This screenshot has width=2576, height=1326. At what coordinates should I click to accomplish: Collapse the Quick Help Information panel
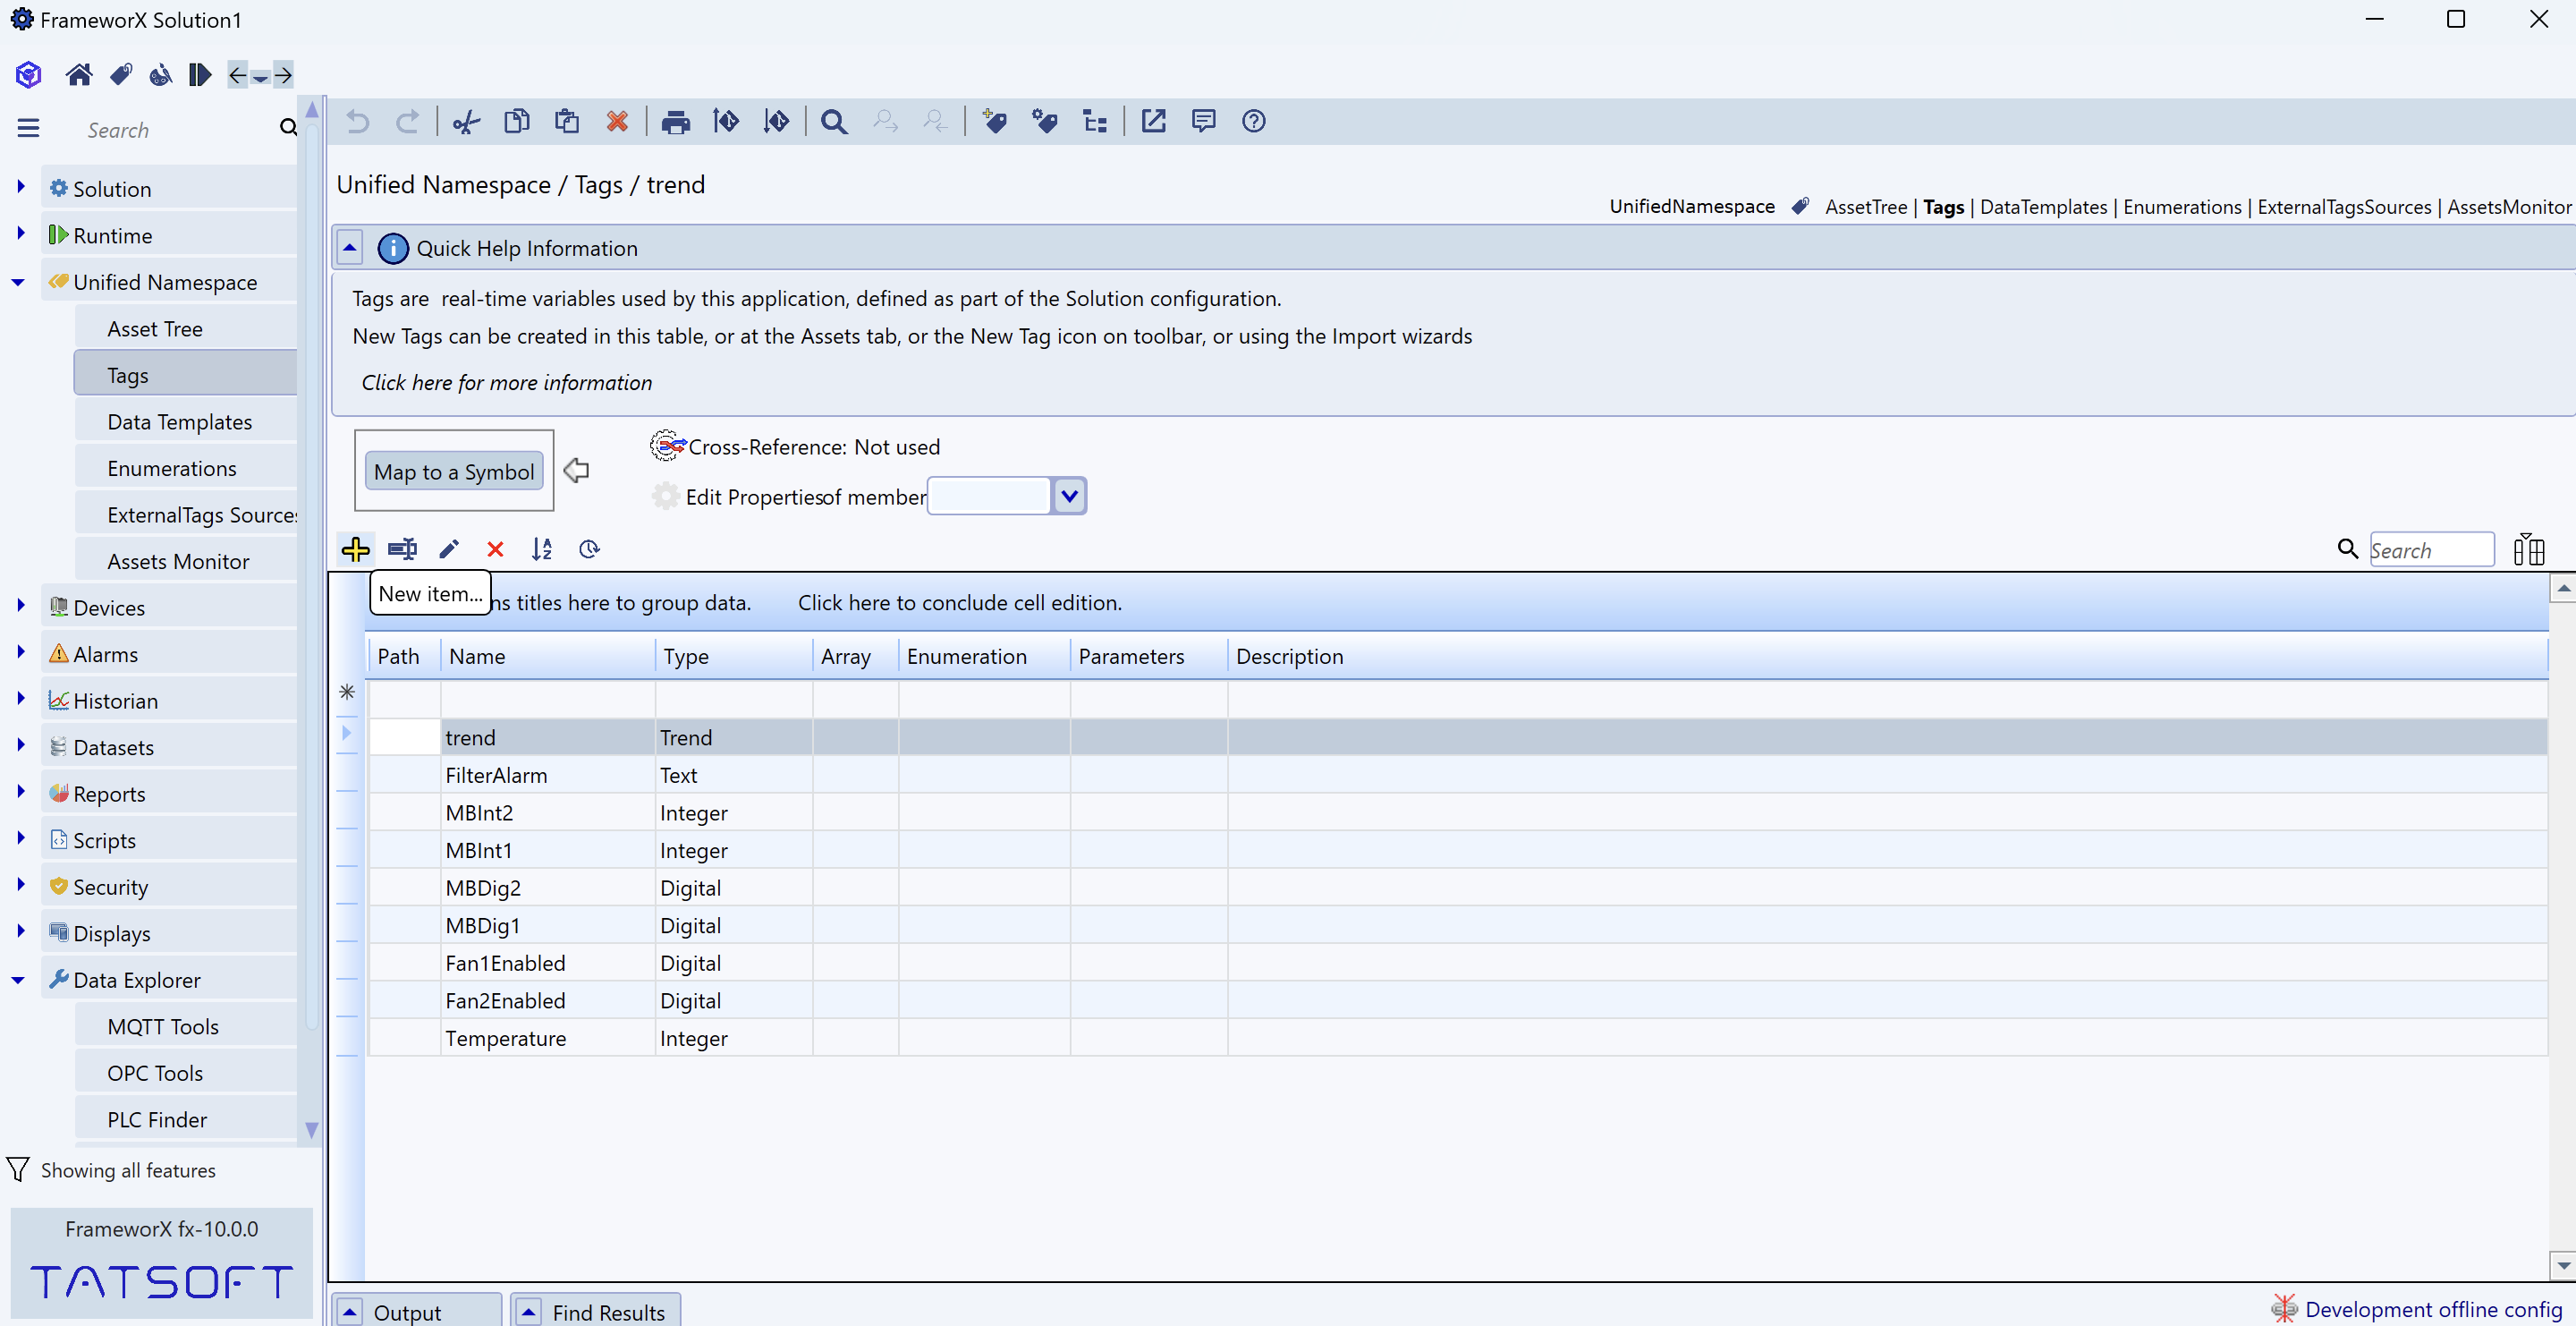pyautogui.click(x=350, y=247)
